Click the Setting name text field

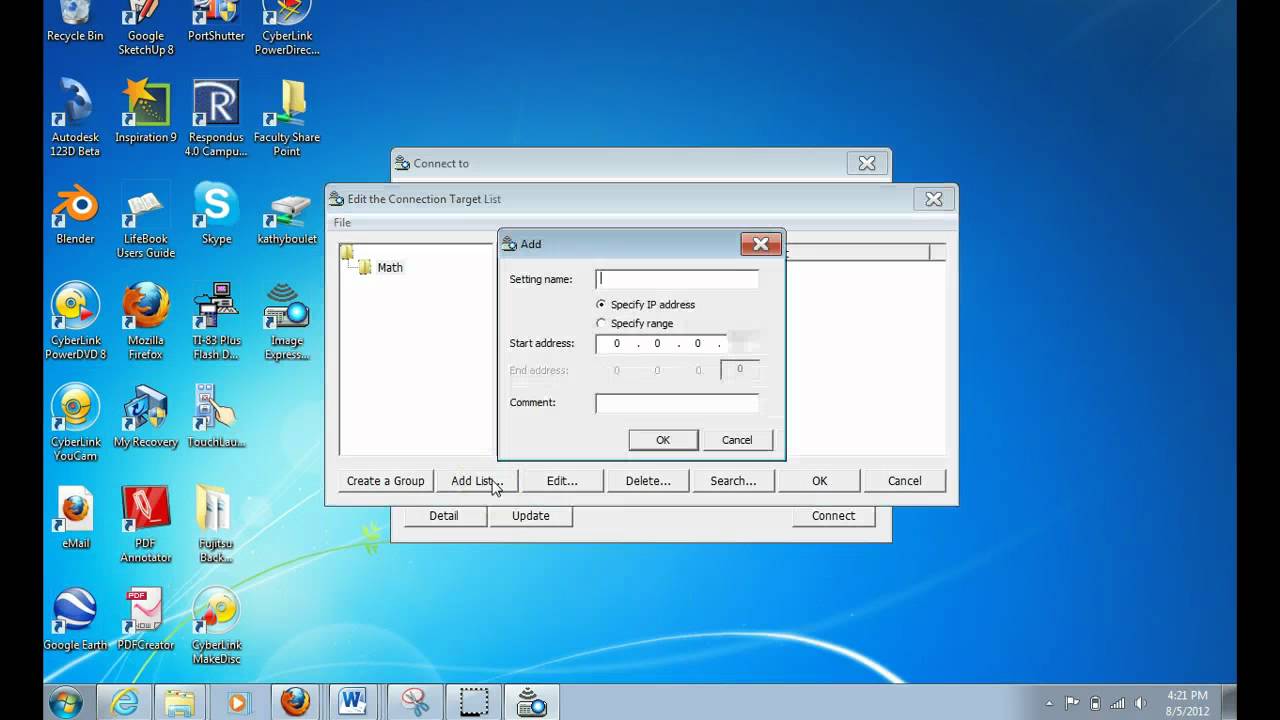tap(677, 280)
